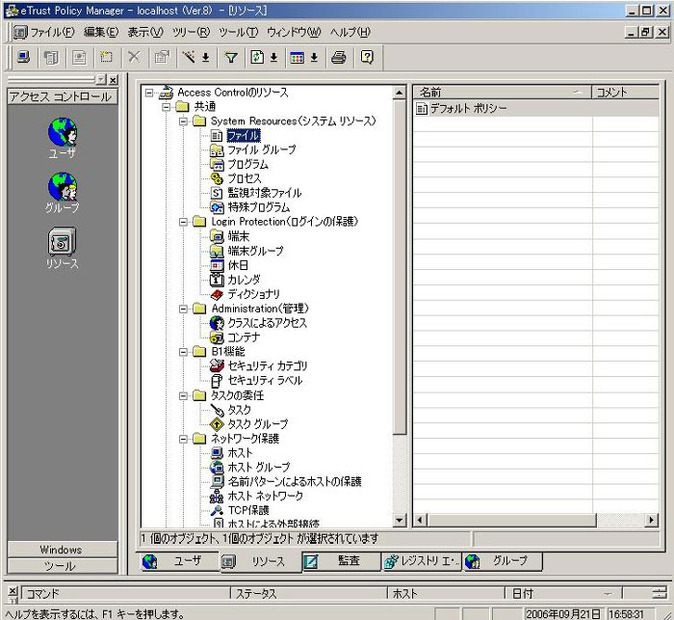Select ホスト グループ tree node

(259, 467)
